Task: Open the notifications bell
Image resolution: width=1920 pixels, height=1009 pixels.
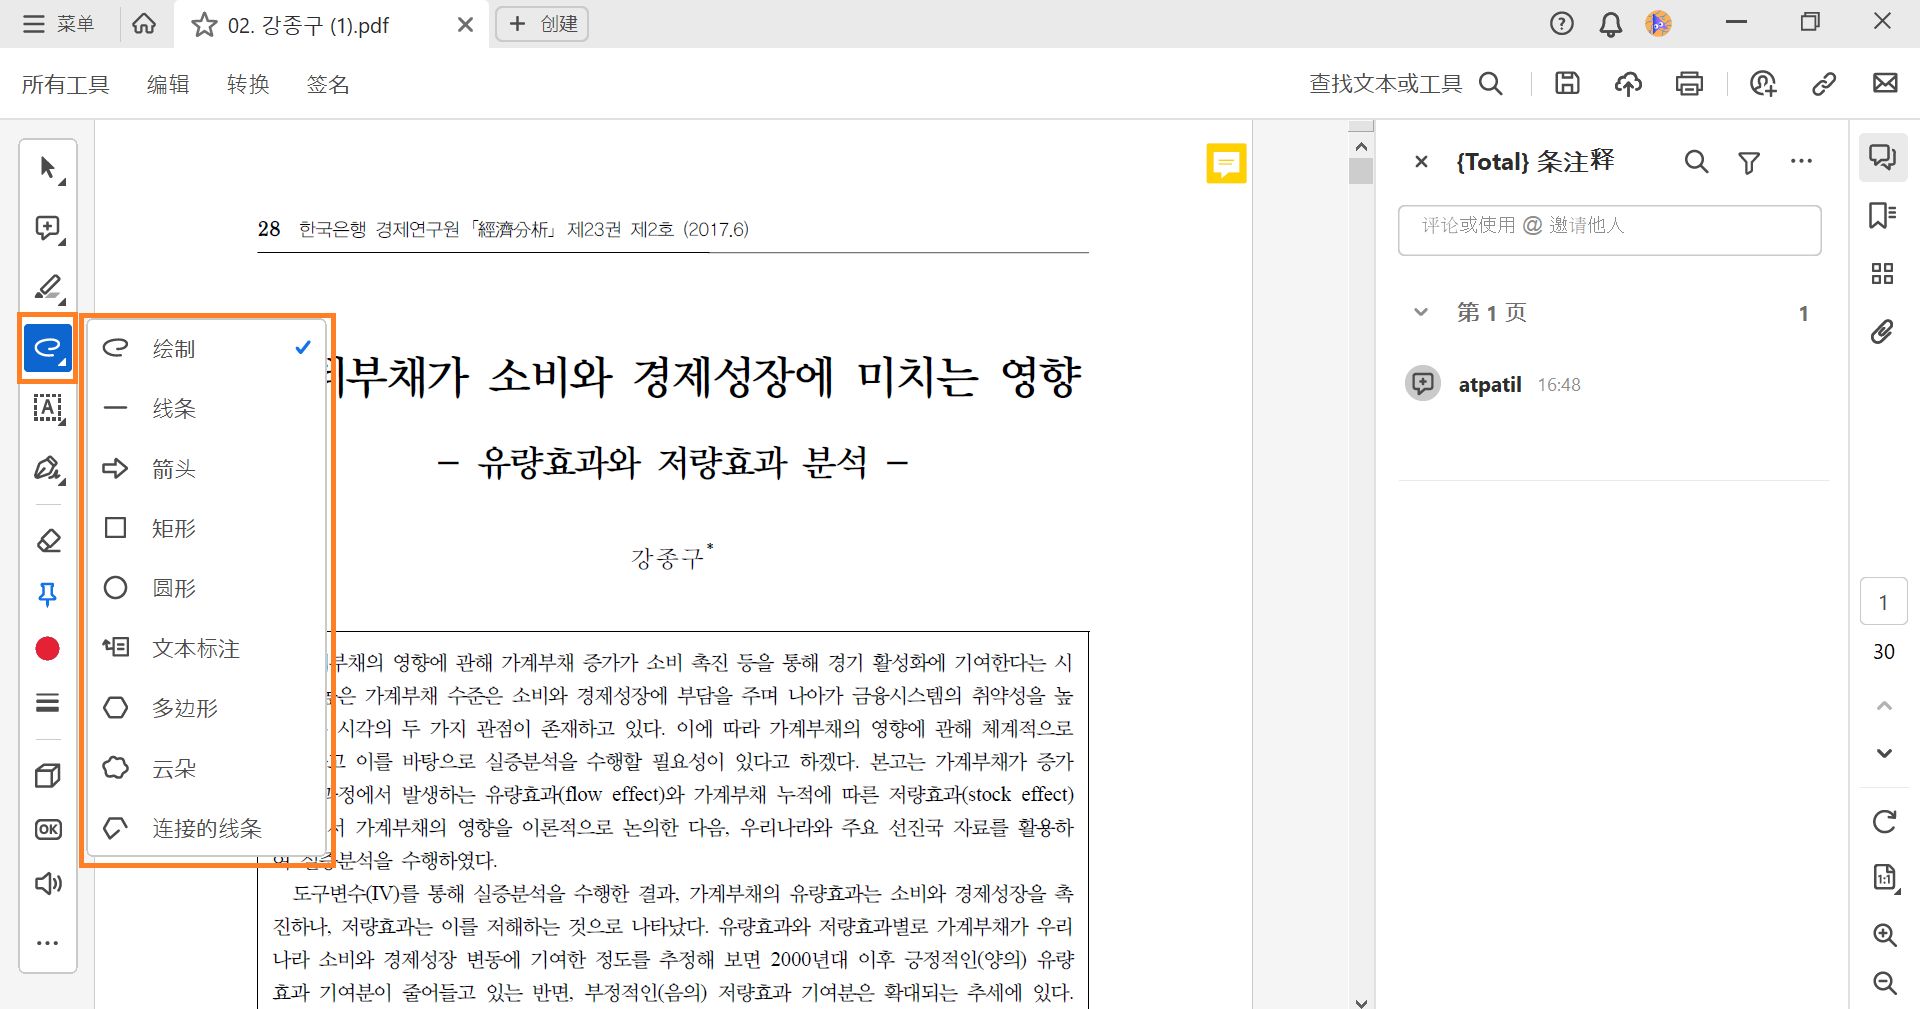Action: [x=1610, y=24]
